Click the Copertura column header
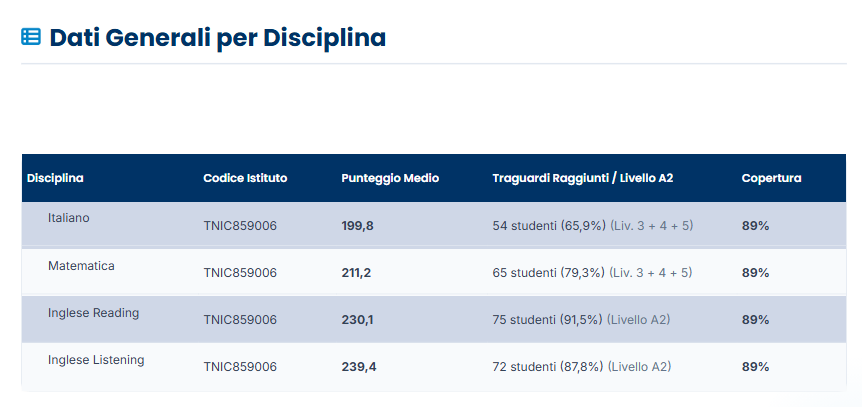The height and width of the screenshot is (407, 862). click(771, 178)
